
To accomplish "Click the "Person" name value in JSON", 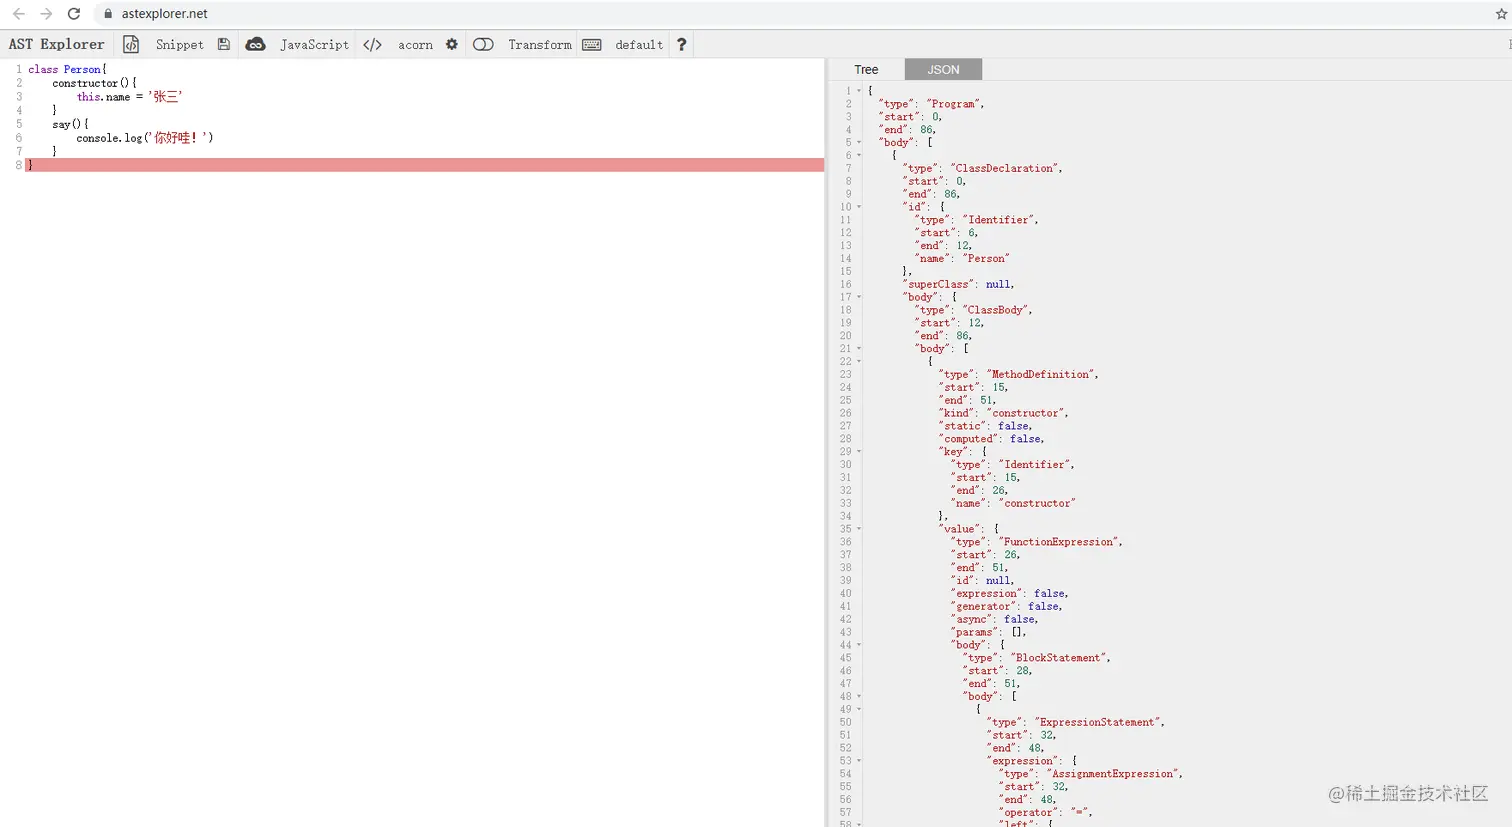I will click(x=986, y=259).
